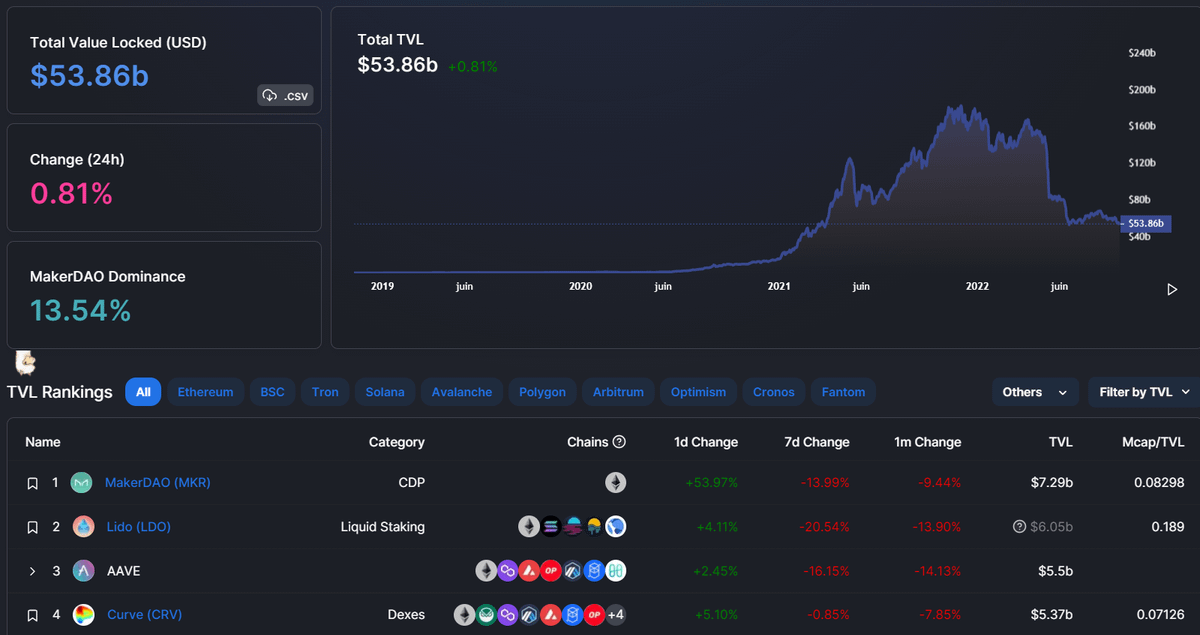
Task: Click the +4 chains badge in Curve row
Action: pyautogui.click(x=616, y=615)
